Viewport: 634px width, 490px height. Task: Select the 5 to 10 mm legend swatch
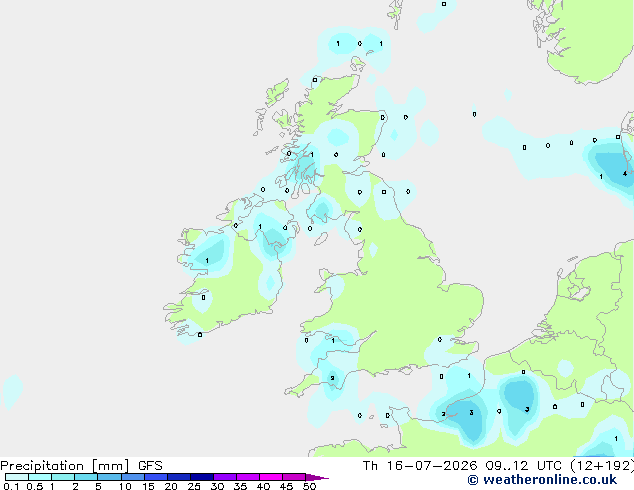tap(109, 477)
